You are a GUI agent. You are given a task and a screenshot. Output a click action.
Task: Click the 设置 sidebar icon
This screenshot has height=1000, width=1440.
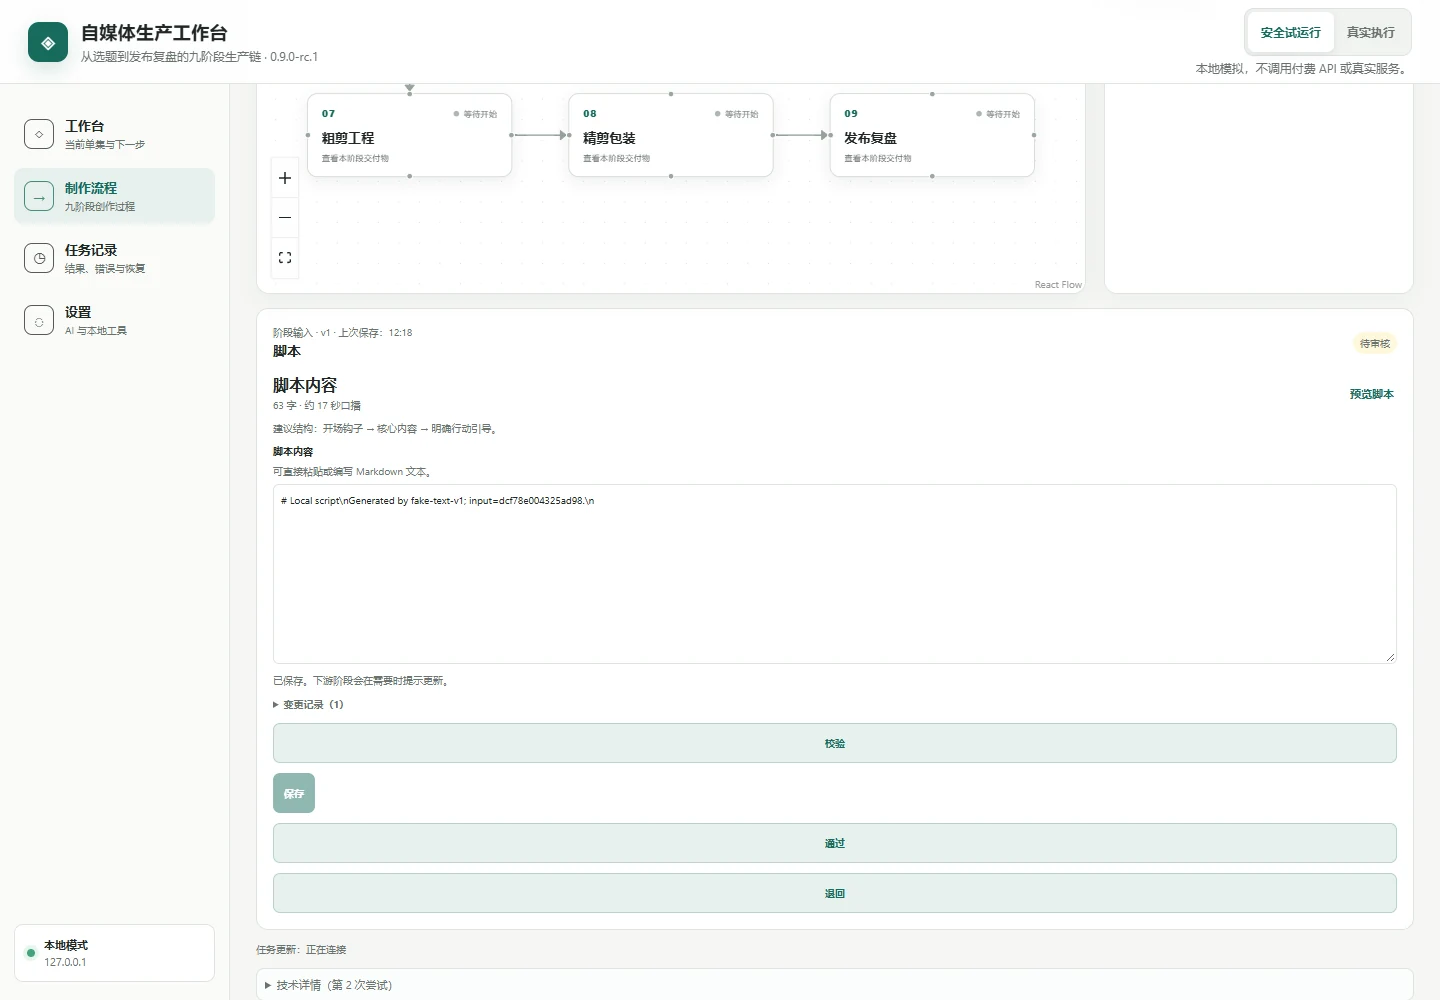click(39, 320)
